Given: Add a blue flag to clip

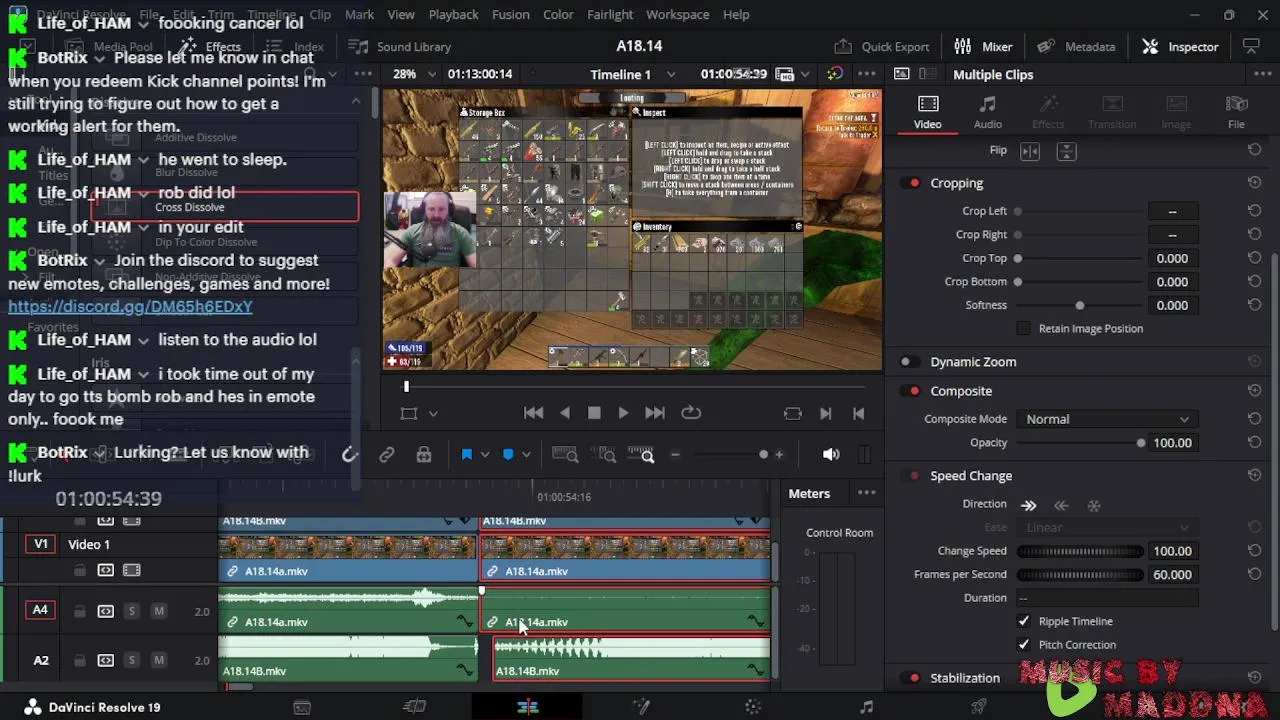Looking at the screenshot, I should click(x=466, y=455).
